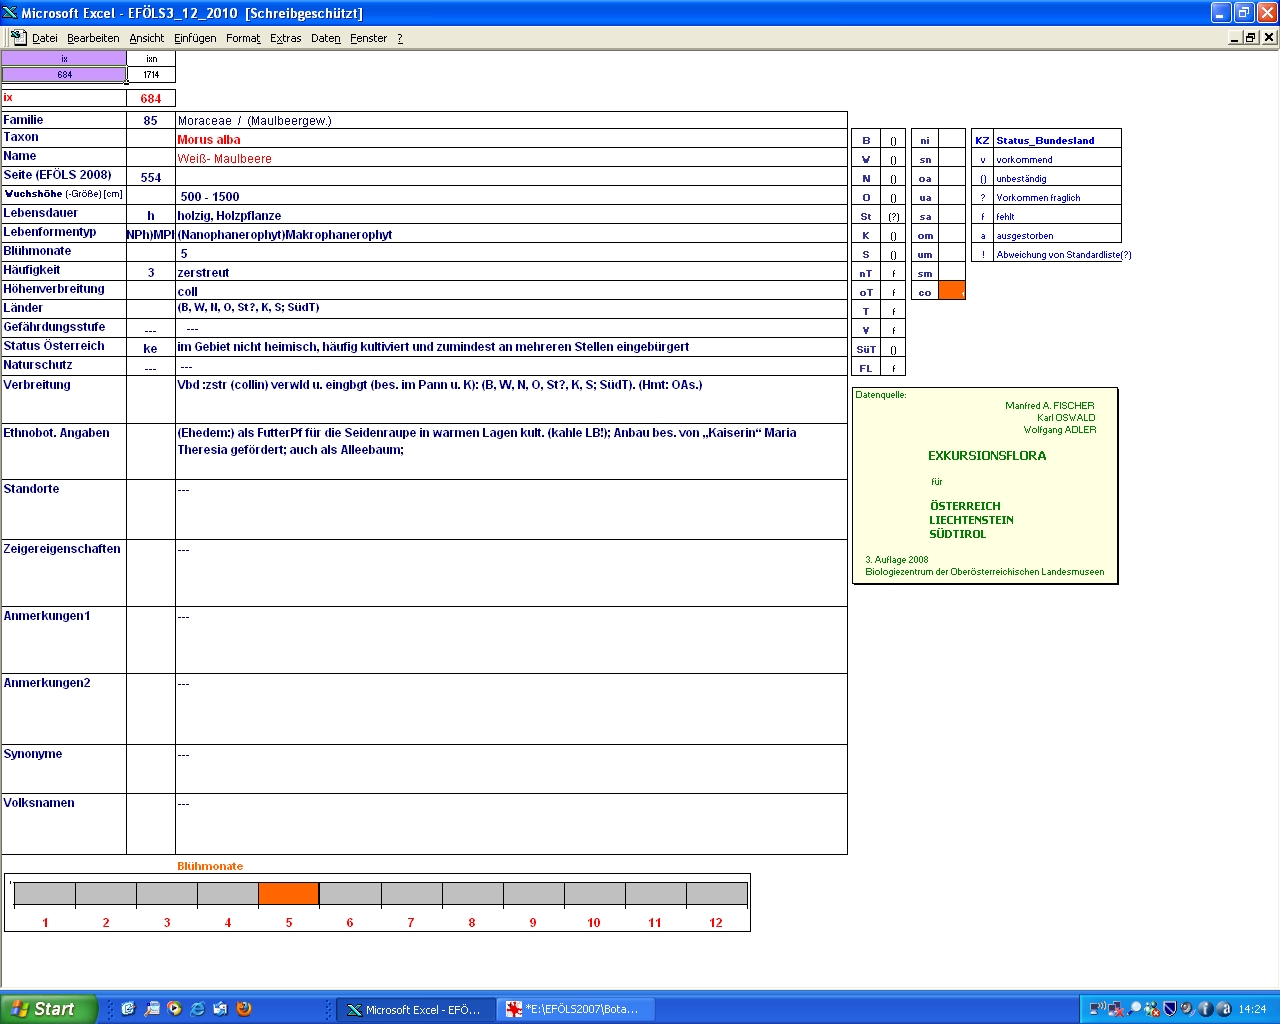Click the 'Status_Bundesland' legend header
Viewport: 1280px width, 1024px height.
tap(1045, 140)
